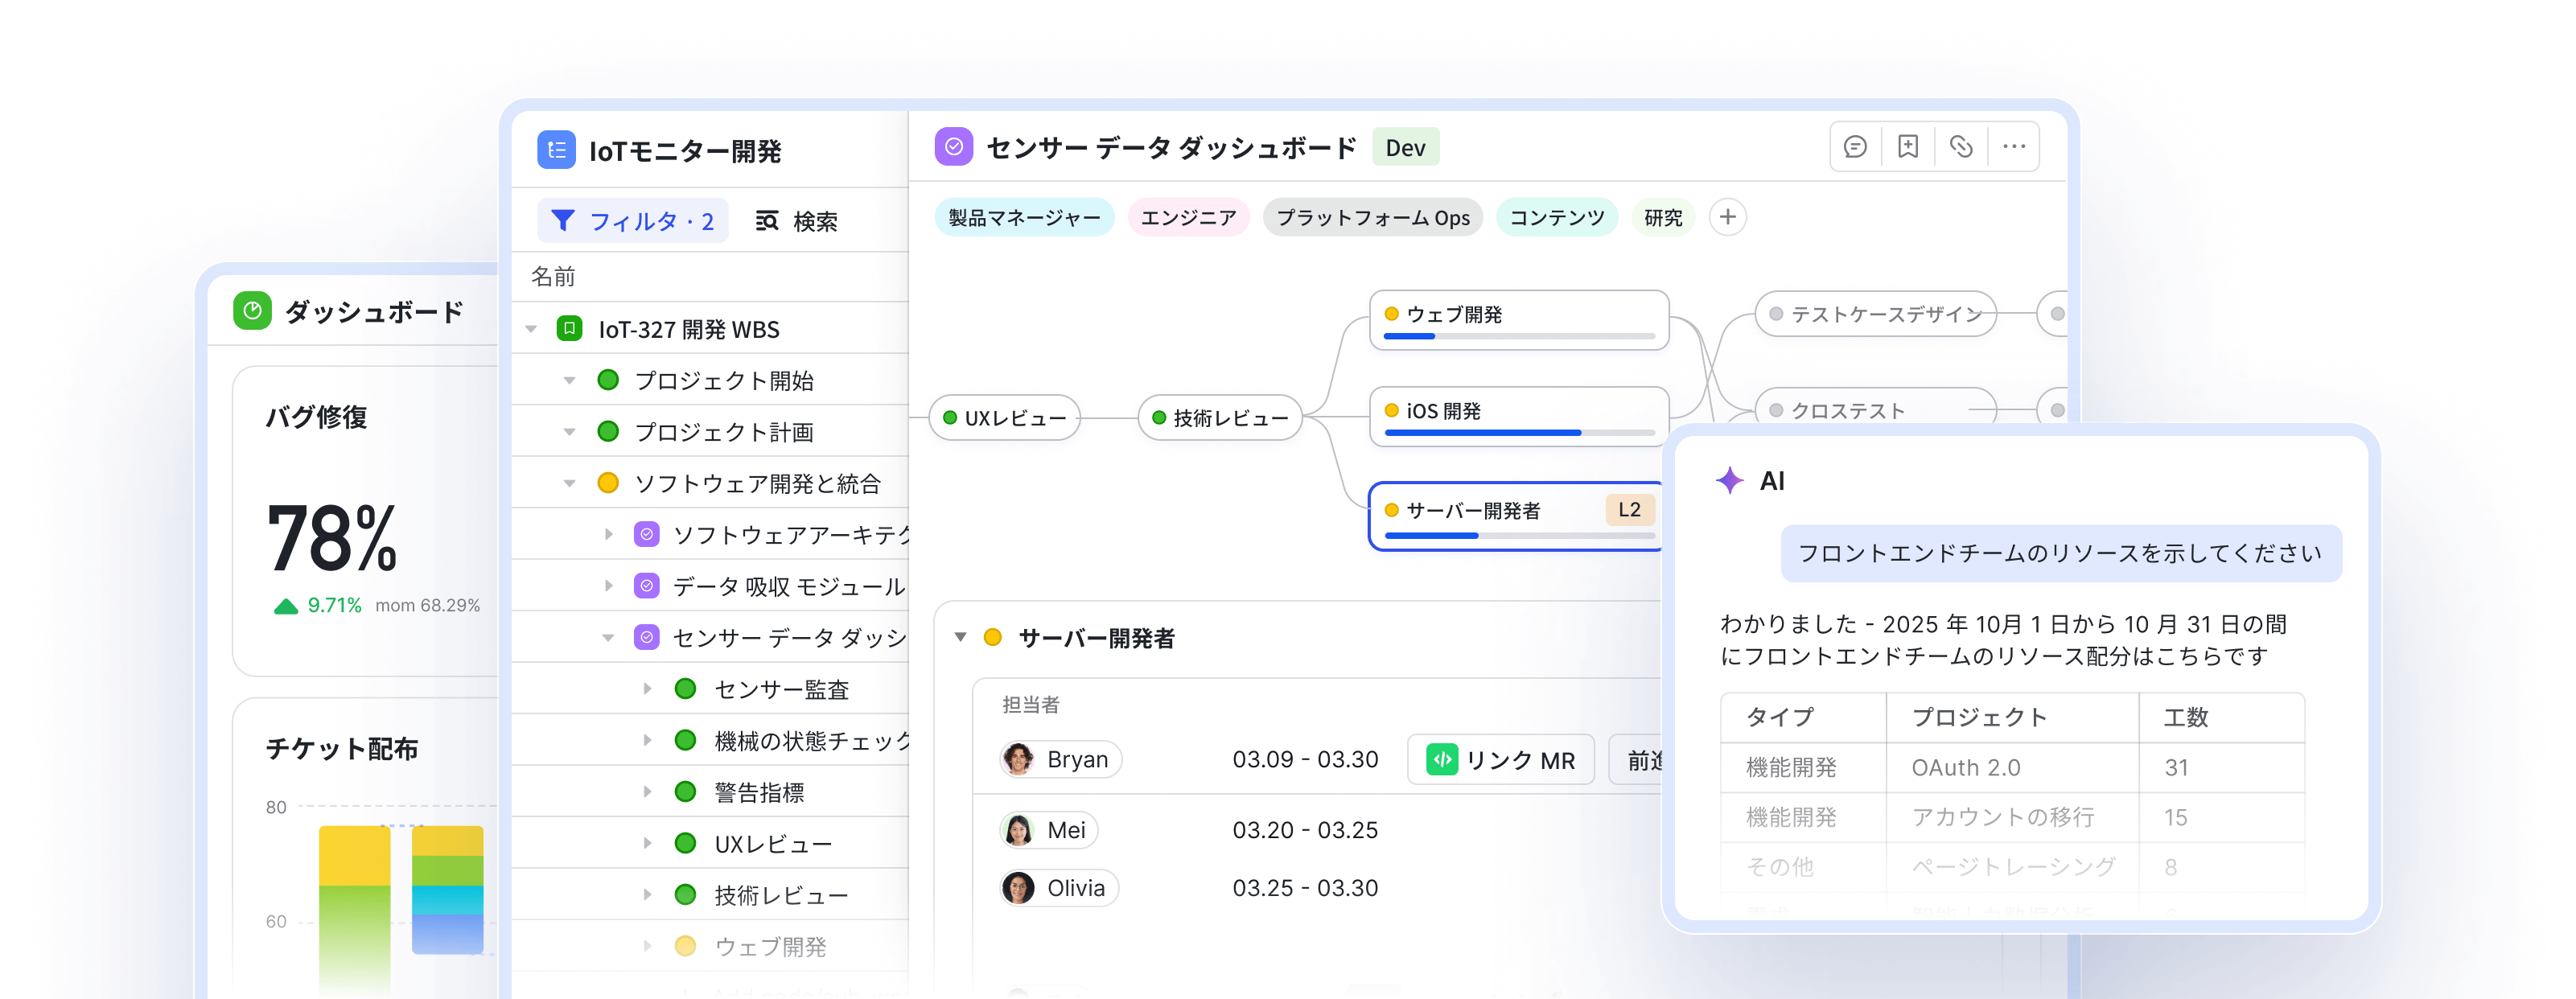
Task: Toggle the フィルタ・2 filter button
Action: 633,221
